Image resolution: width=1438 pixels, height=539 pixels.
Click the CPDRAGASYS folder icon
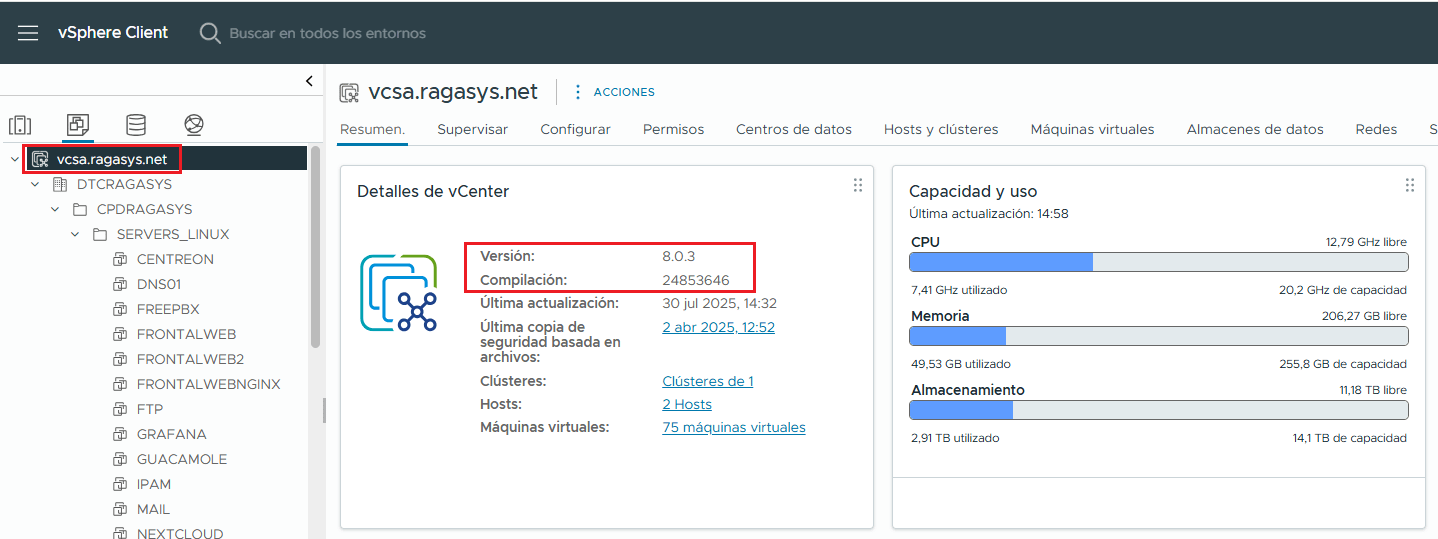point(80,209)
